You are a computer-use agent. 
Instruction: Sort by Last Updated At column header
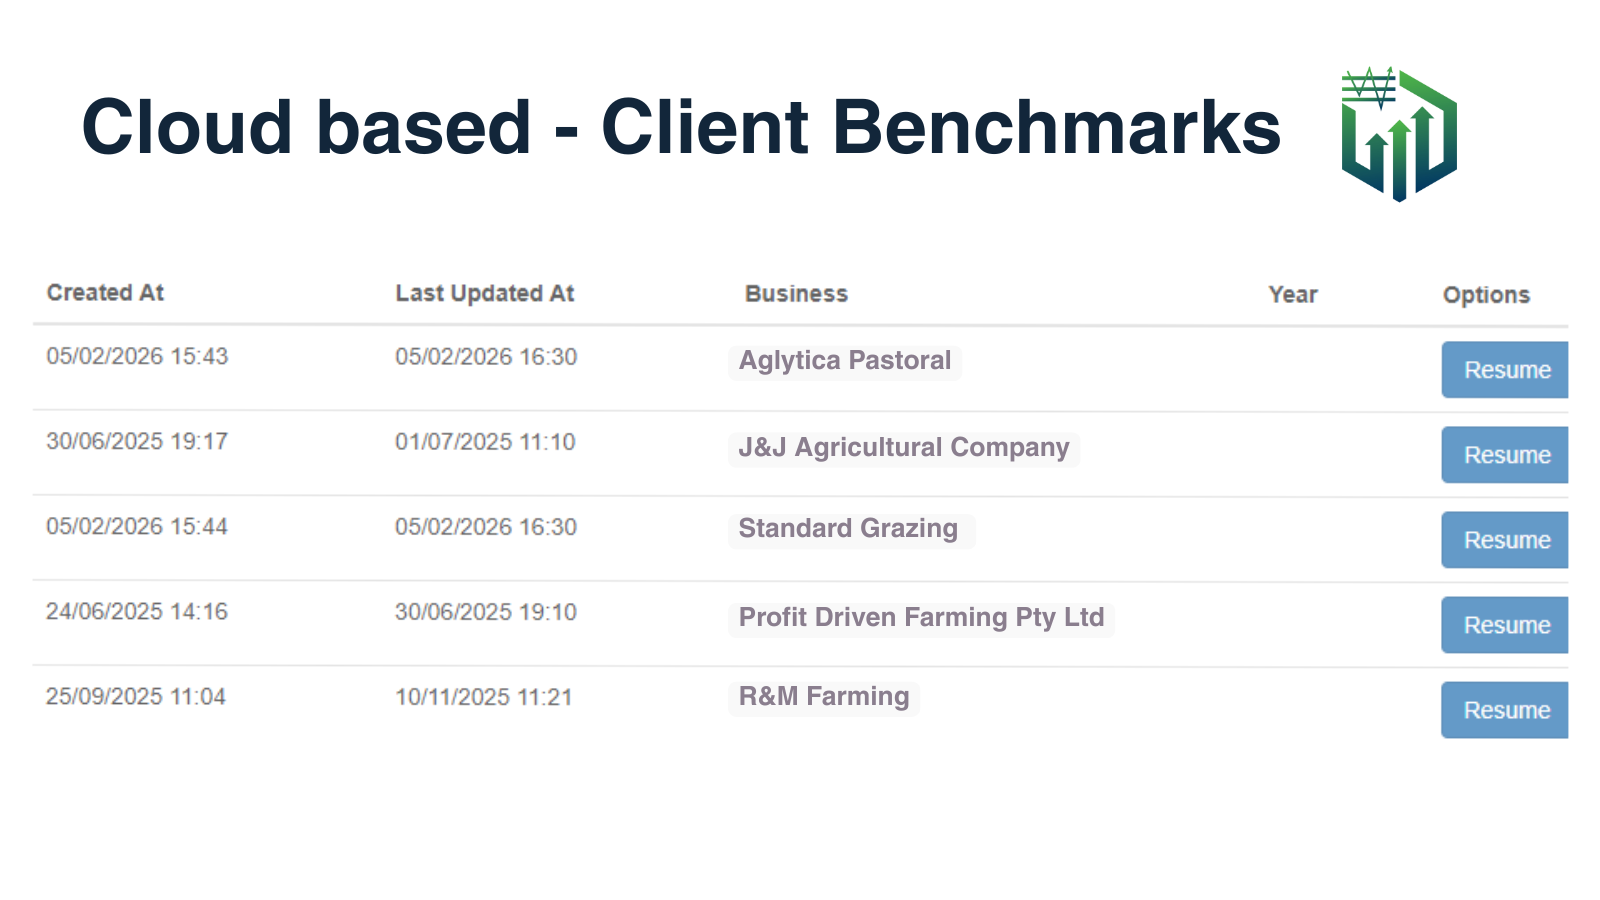[x=485, y=294]
